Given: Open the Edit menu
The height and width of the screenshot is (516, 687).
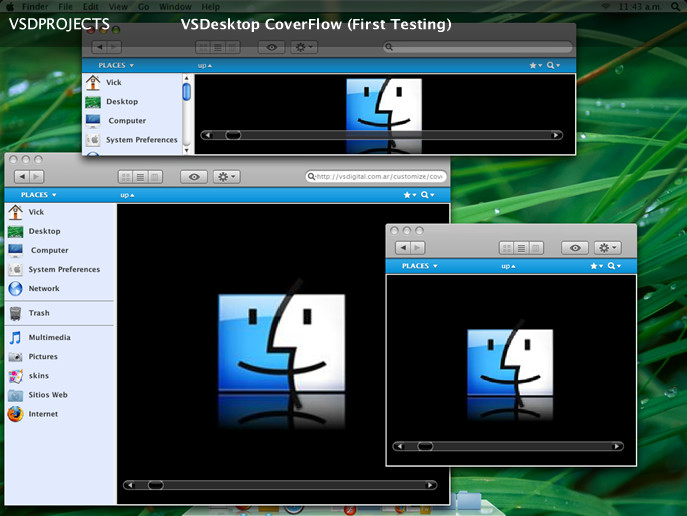Looking at the screenshot, I should (91, 7).
